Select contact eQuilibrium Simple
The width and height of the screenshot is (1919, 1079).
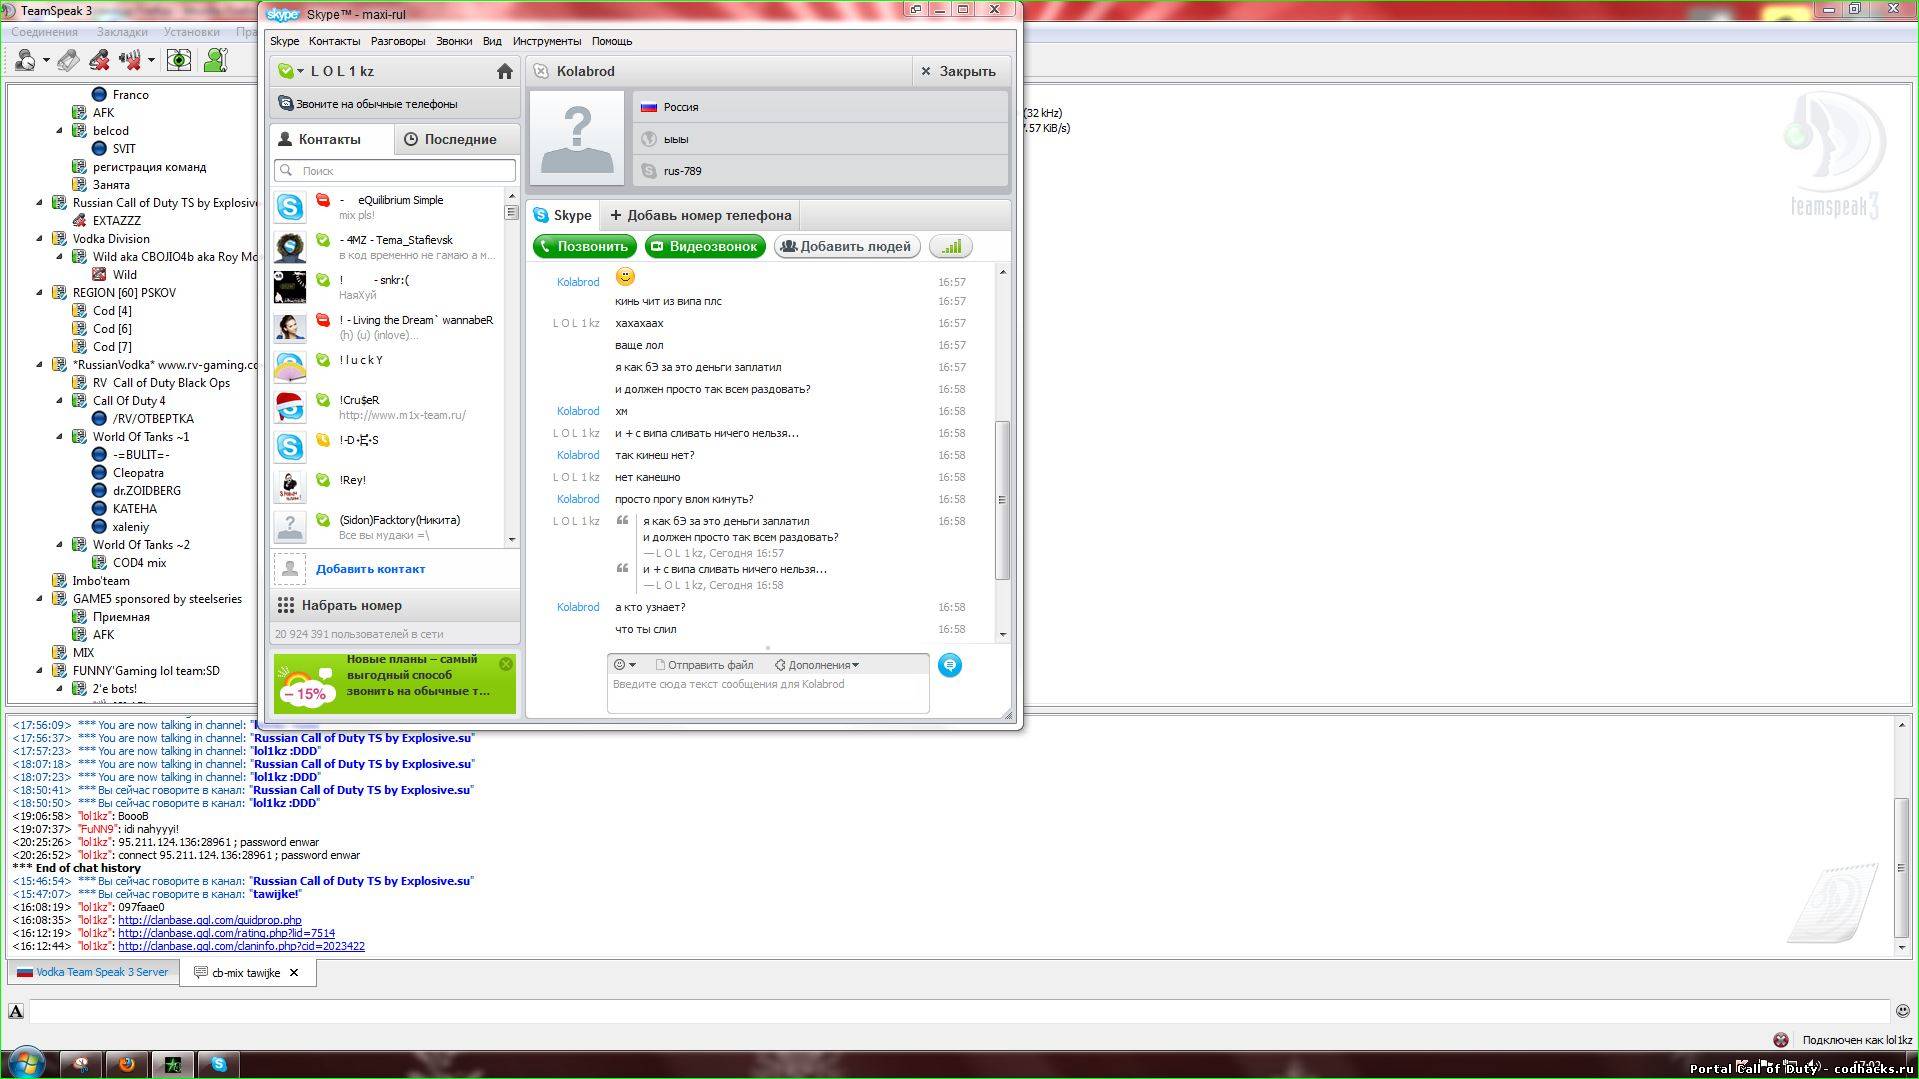[x=388, y=207]
